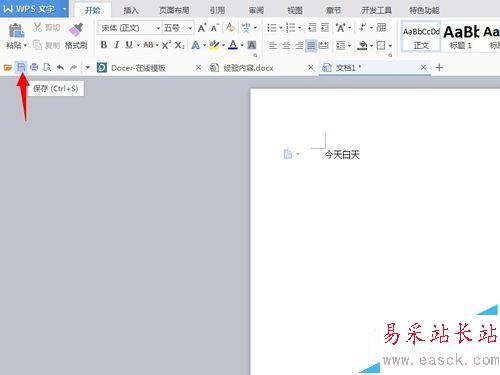
Task: Click the Redo arrow
Action: [x=73, y=68]
